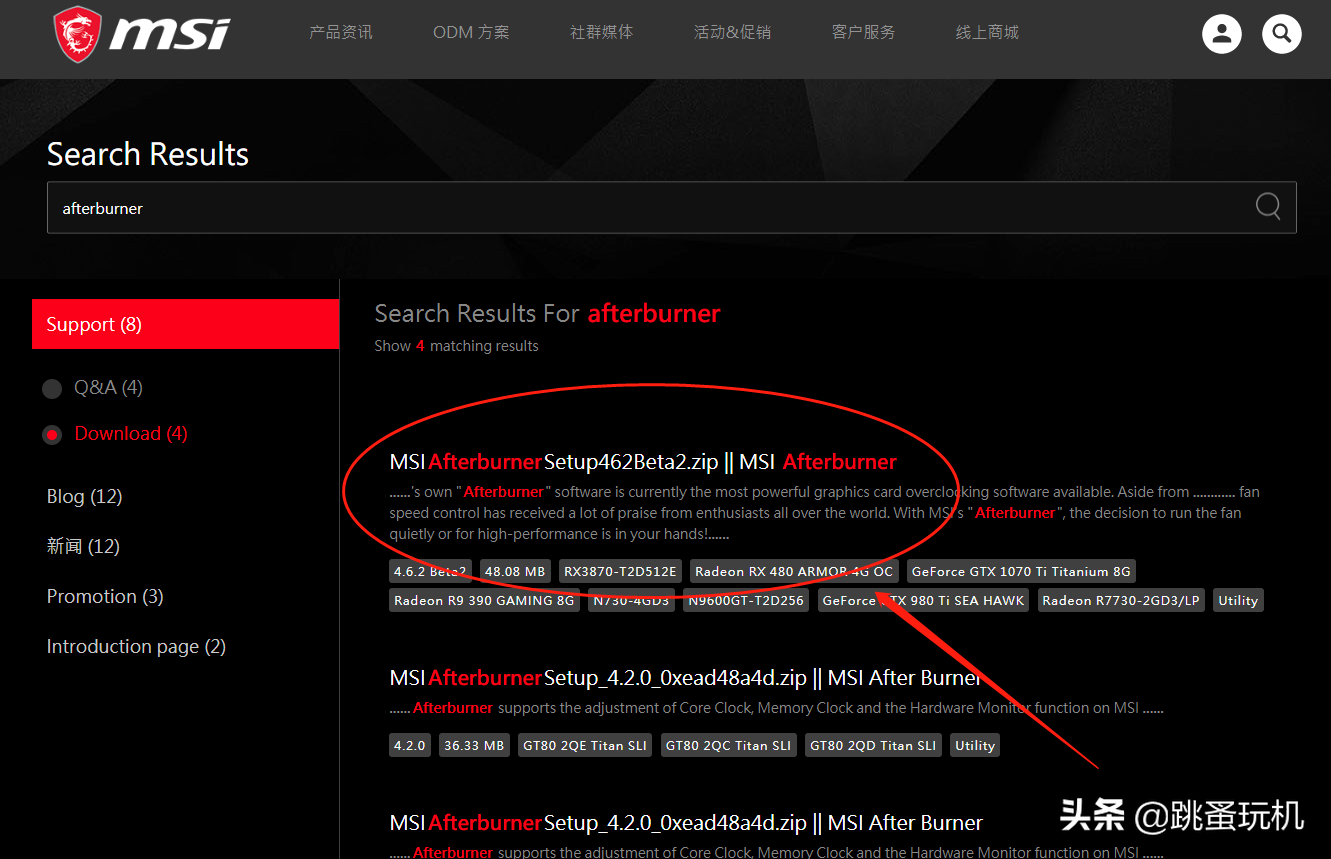Open the 客户服务 menu
1331x859 pixels.
tap(863, 32)
